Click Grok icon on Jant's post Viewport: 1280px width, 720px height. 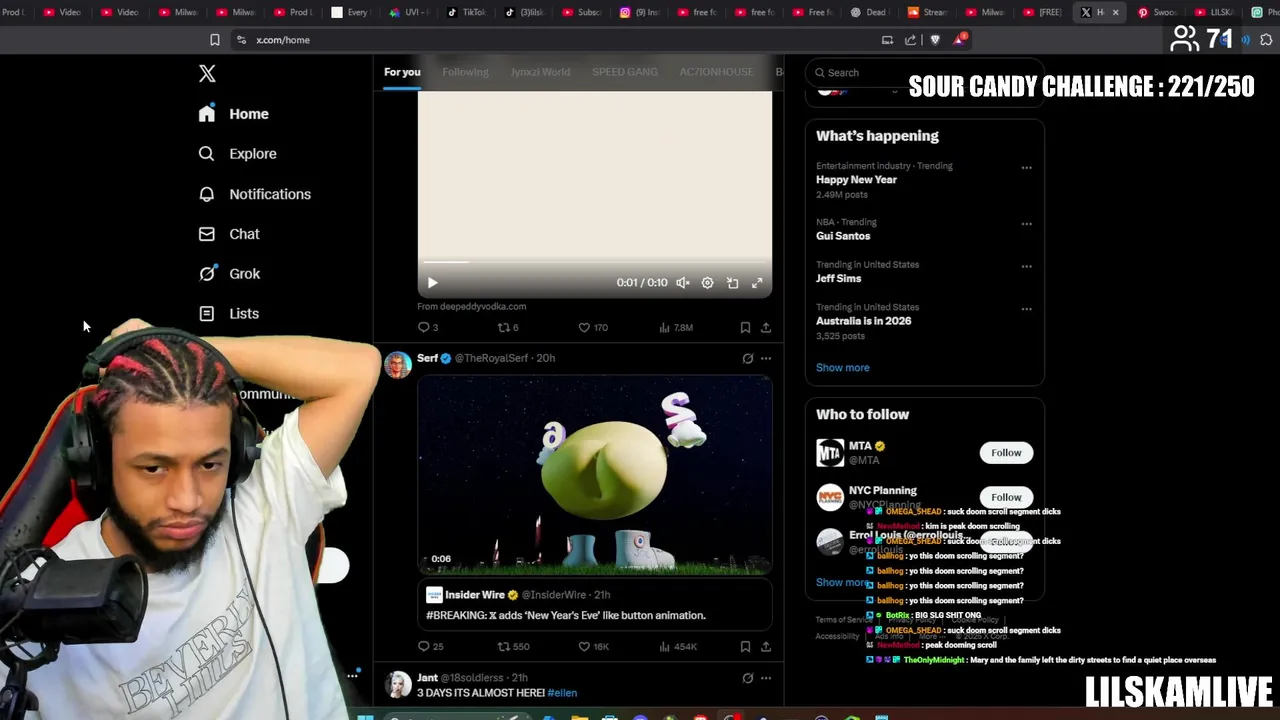click(x=747, y=678)
